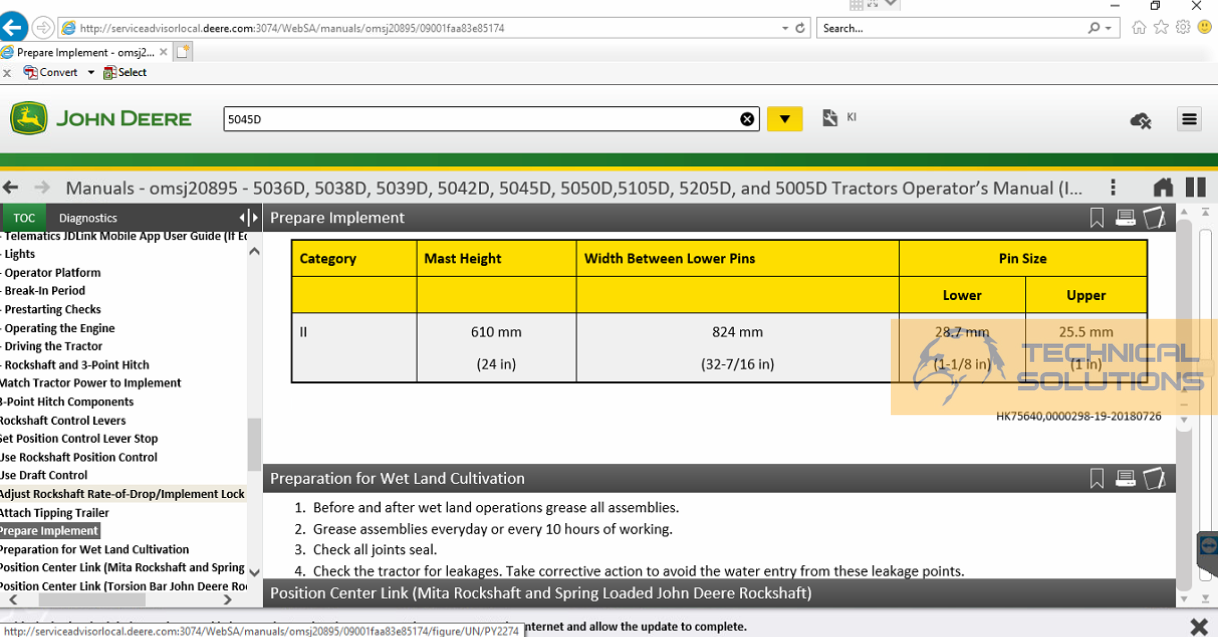Switch to the Diagnostics tab

click(x=88, y=217)
